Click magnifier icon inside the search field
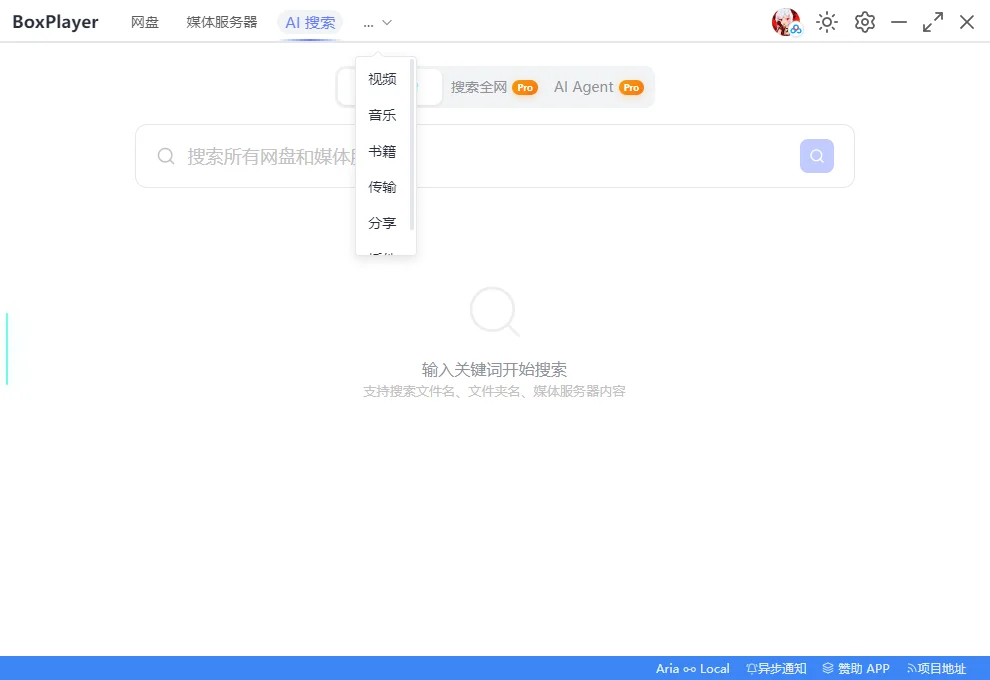 pyautogui.click(x=166, y=156)
